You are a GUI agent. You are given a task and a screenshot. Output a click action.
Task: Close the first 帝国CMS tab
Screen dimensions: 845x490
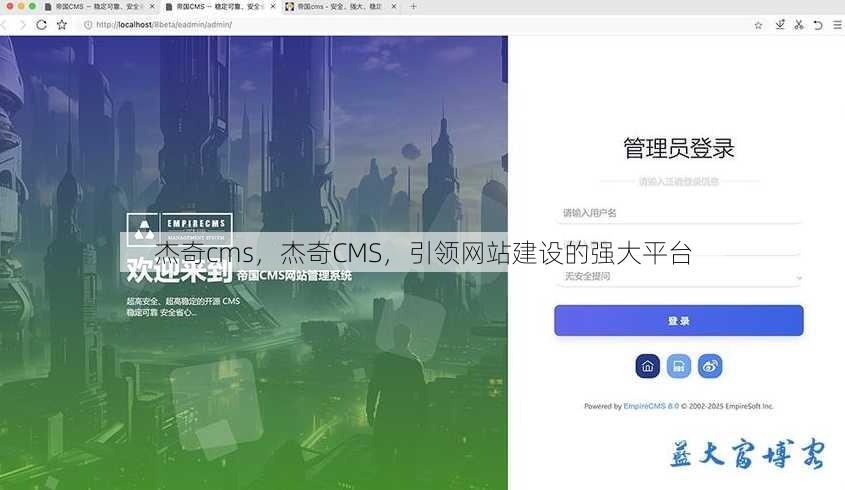pos(152,6)
